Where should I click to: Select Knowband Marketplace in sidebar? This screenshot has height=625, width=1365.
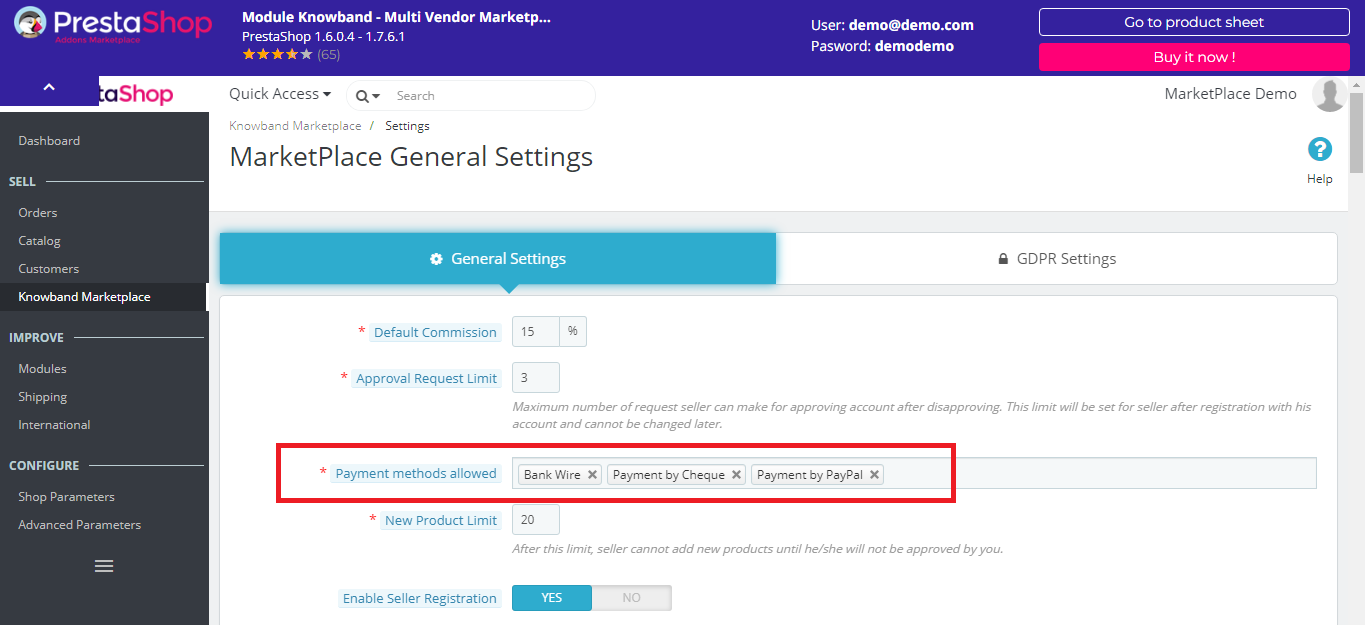pyautogui.click(x=84, y=297)
